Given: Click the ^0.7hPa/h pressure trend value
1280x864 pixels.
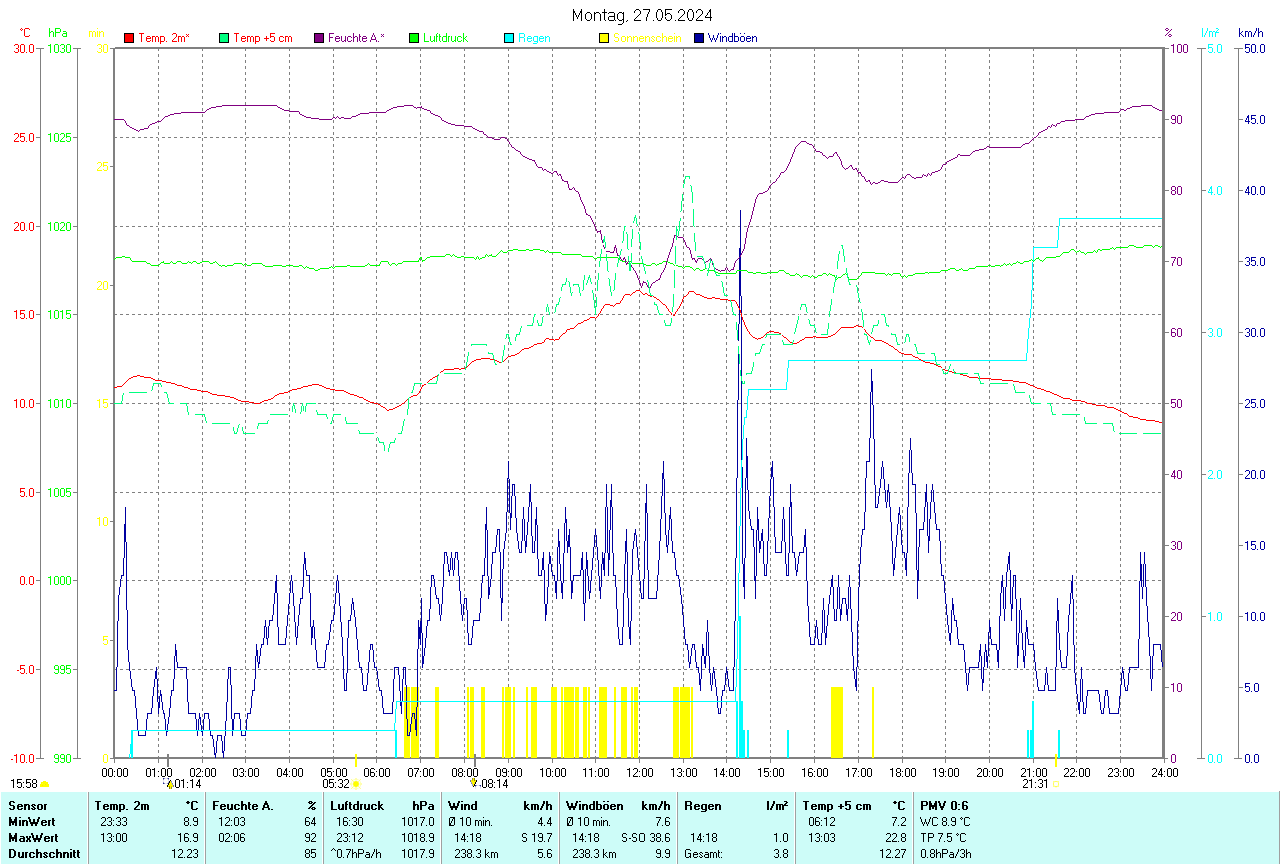Looking at the screenshot, I should pyautogui.click(x=358, y=854).
